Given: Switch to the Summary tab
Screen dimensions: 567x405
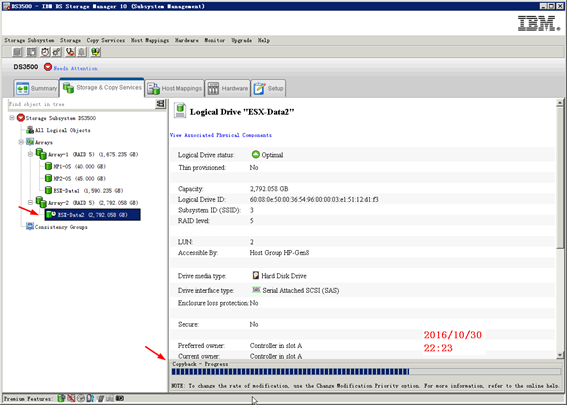Looking at the screenshot, I should point(37,88).
